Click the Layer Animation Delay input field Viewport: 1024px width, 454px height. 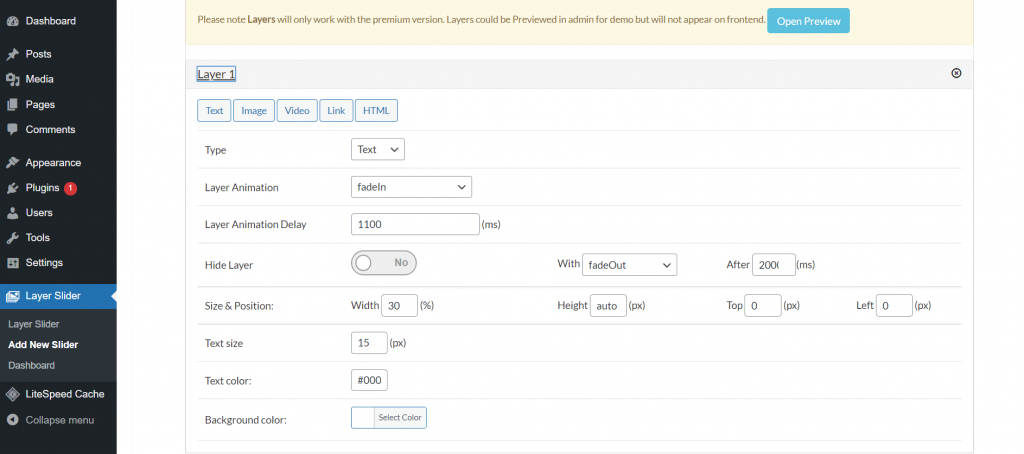(415, 224)
